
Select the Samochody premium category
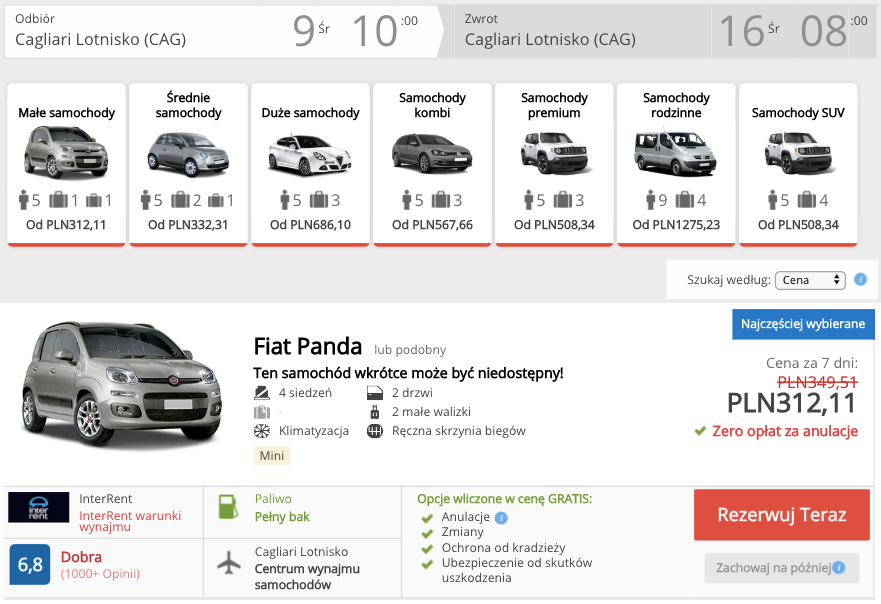click(x=554, y=165)
